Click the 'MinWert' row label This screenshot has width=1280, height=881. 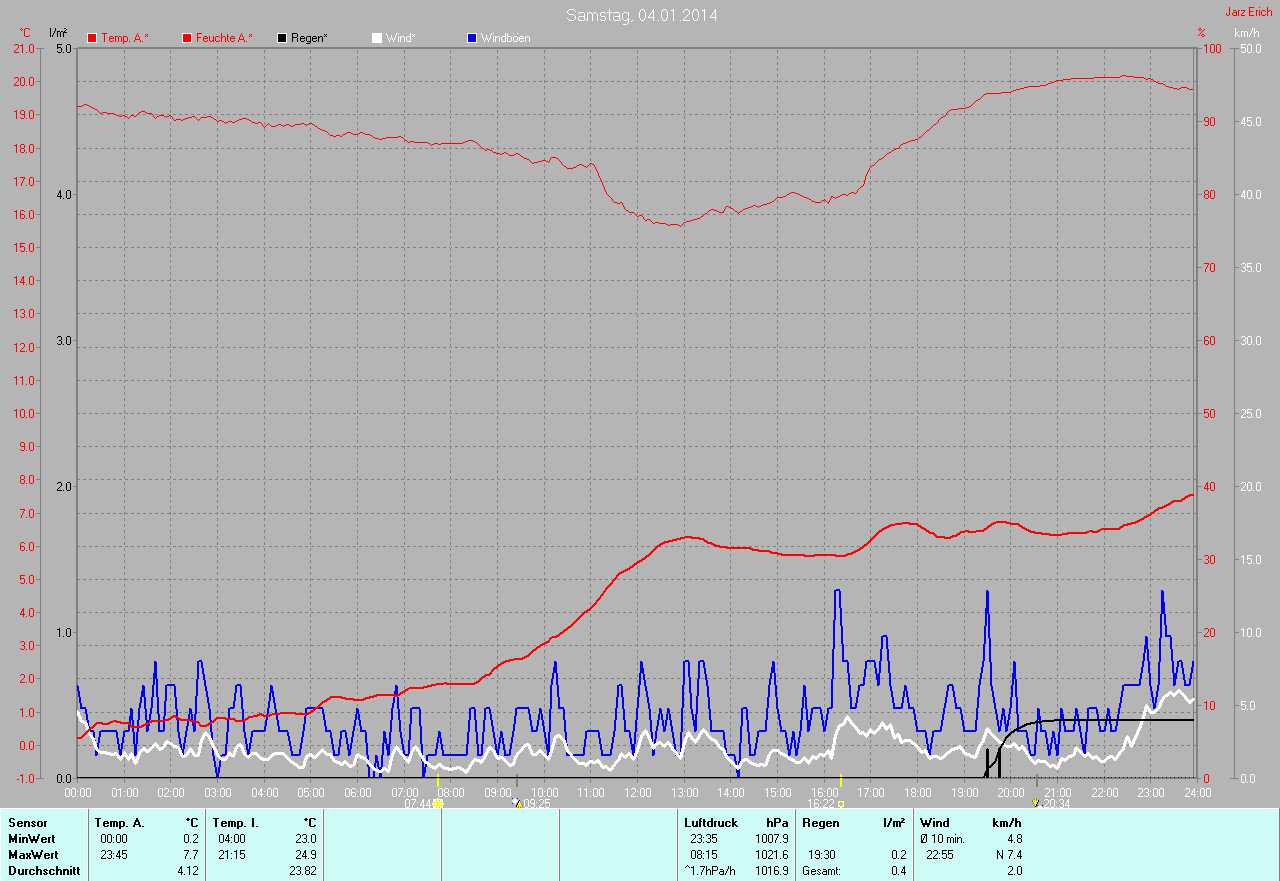coord(32,838)
